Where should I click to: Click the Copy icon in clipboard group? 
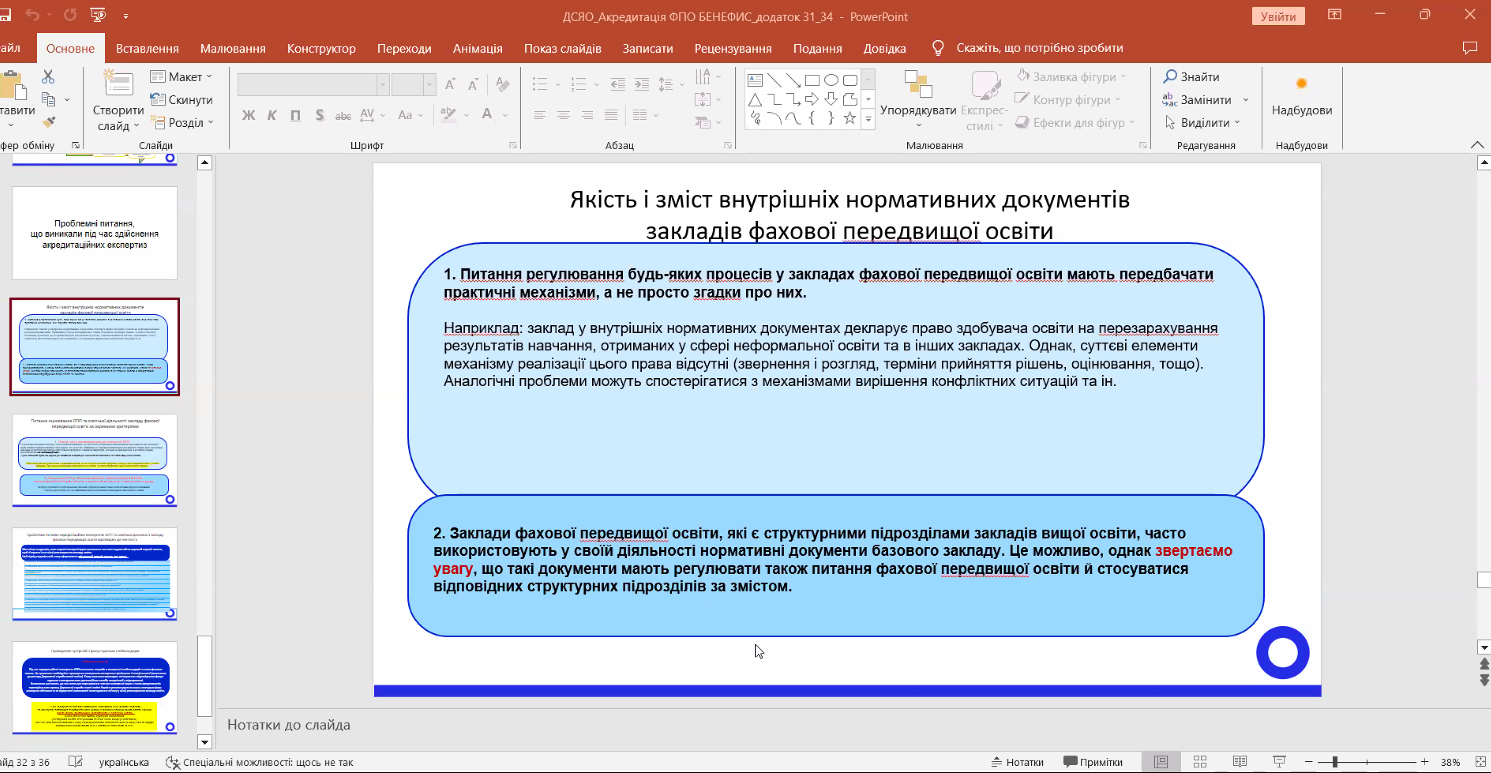48,99
